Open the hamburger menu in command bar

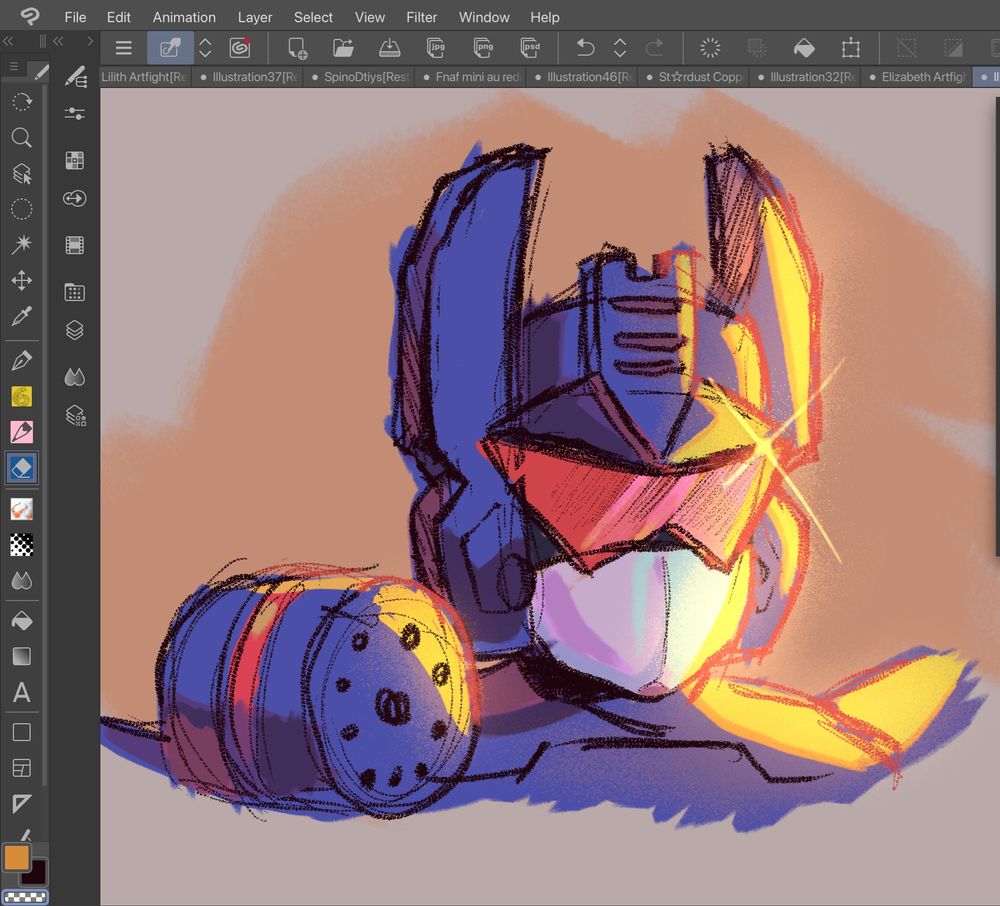(124, 48)
